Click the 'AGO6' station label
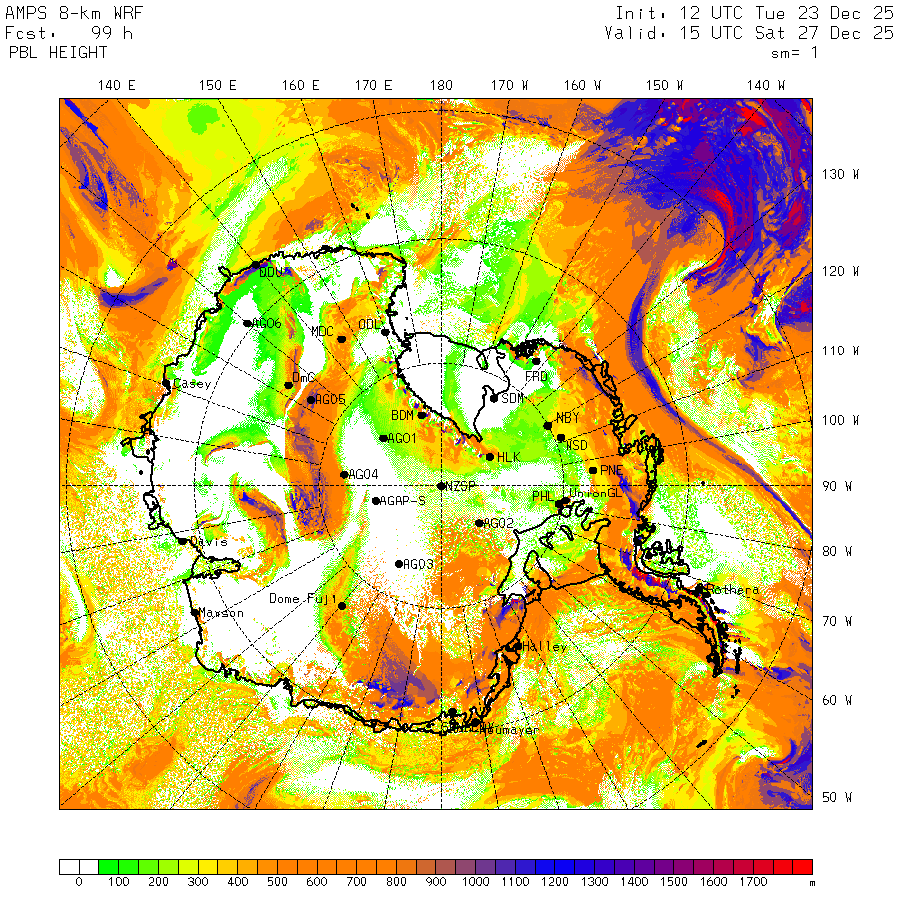The image size is (900, 900). (x=267, y=323)
